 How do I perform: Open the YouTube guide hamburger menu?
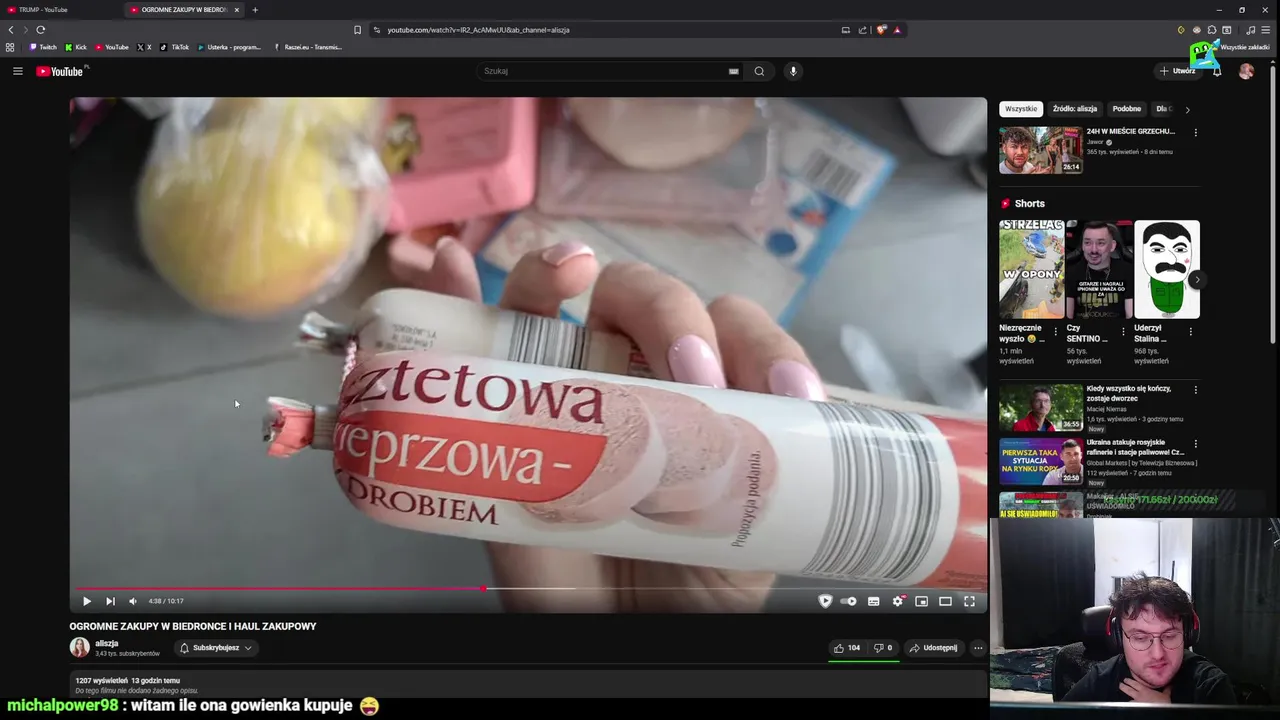[17, 71]
